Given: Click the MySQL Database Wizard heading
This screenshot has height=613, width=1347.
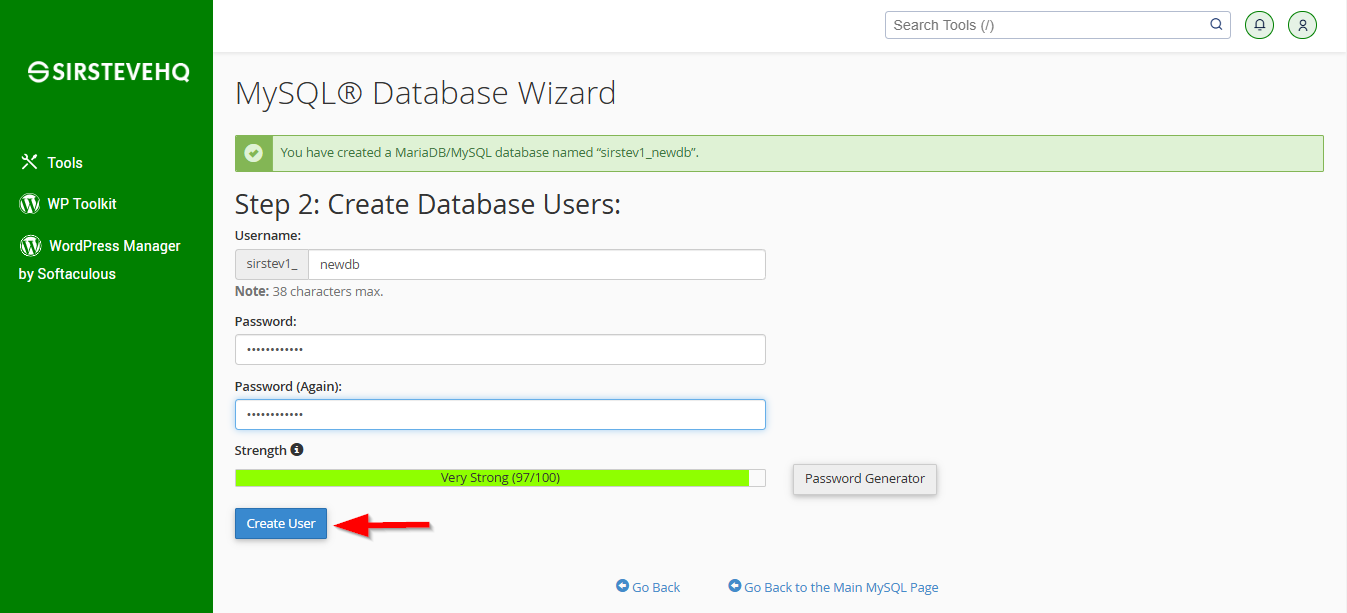Looking at the screenshot, I should pyautogui.click(x=425, y=94).
